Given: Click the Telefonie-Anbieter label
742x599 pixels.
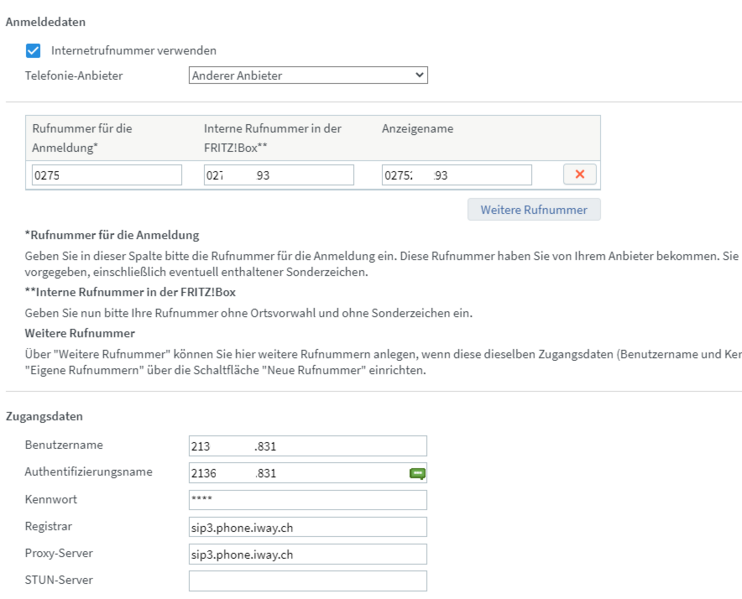Looking at the screenshot, I should click(74, 76).
